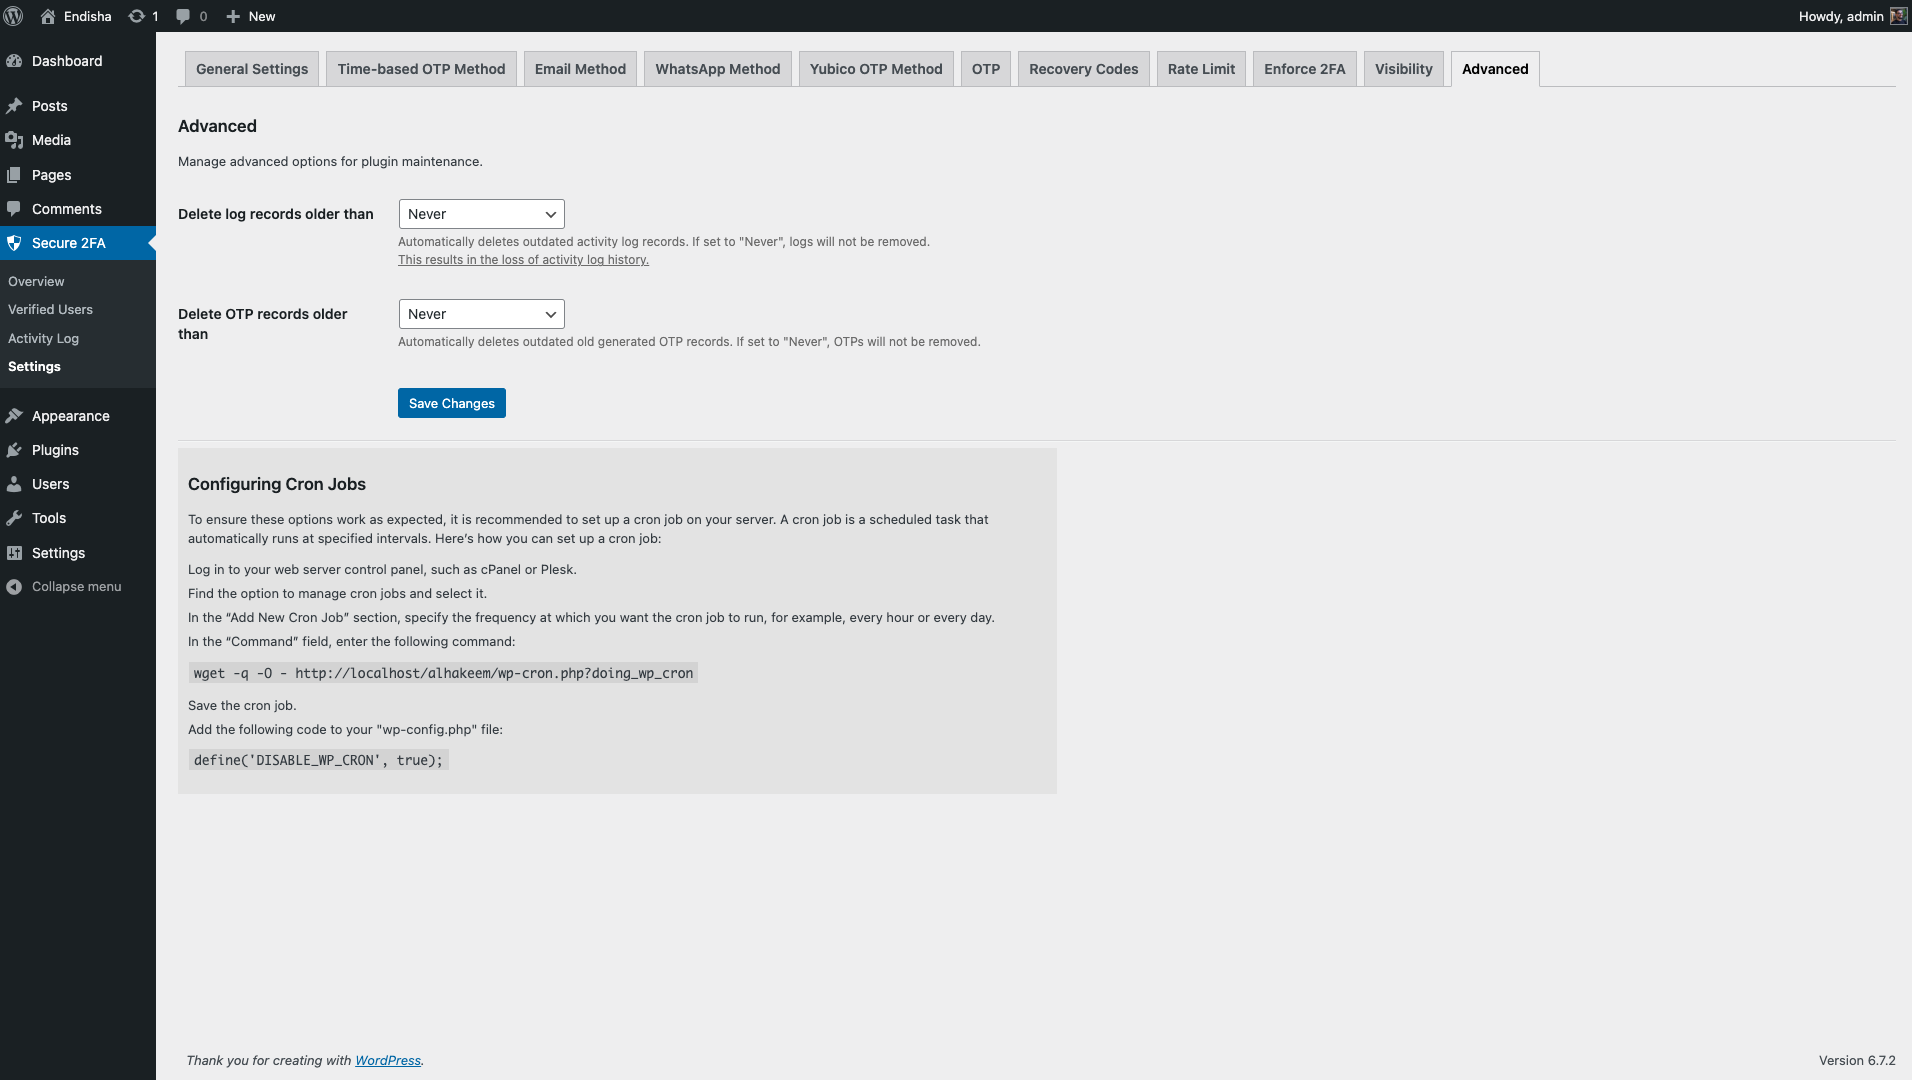Open the admin avatar thumbnail
The width and height of the screenshot is (1912, 1080).
(1898, 16)
